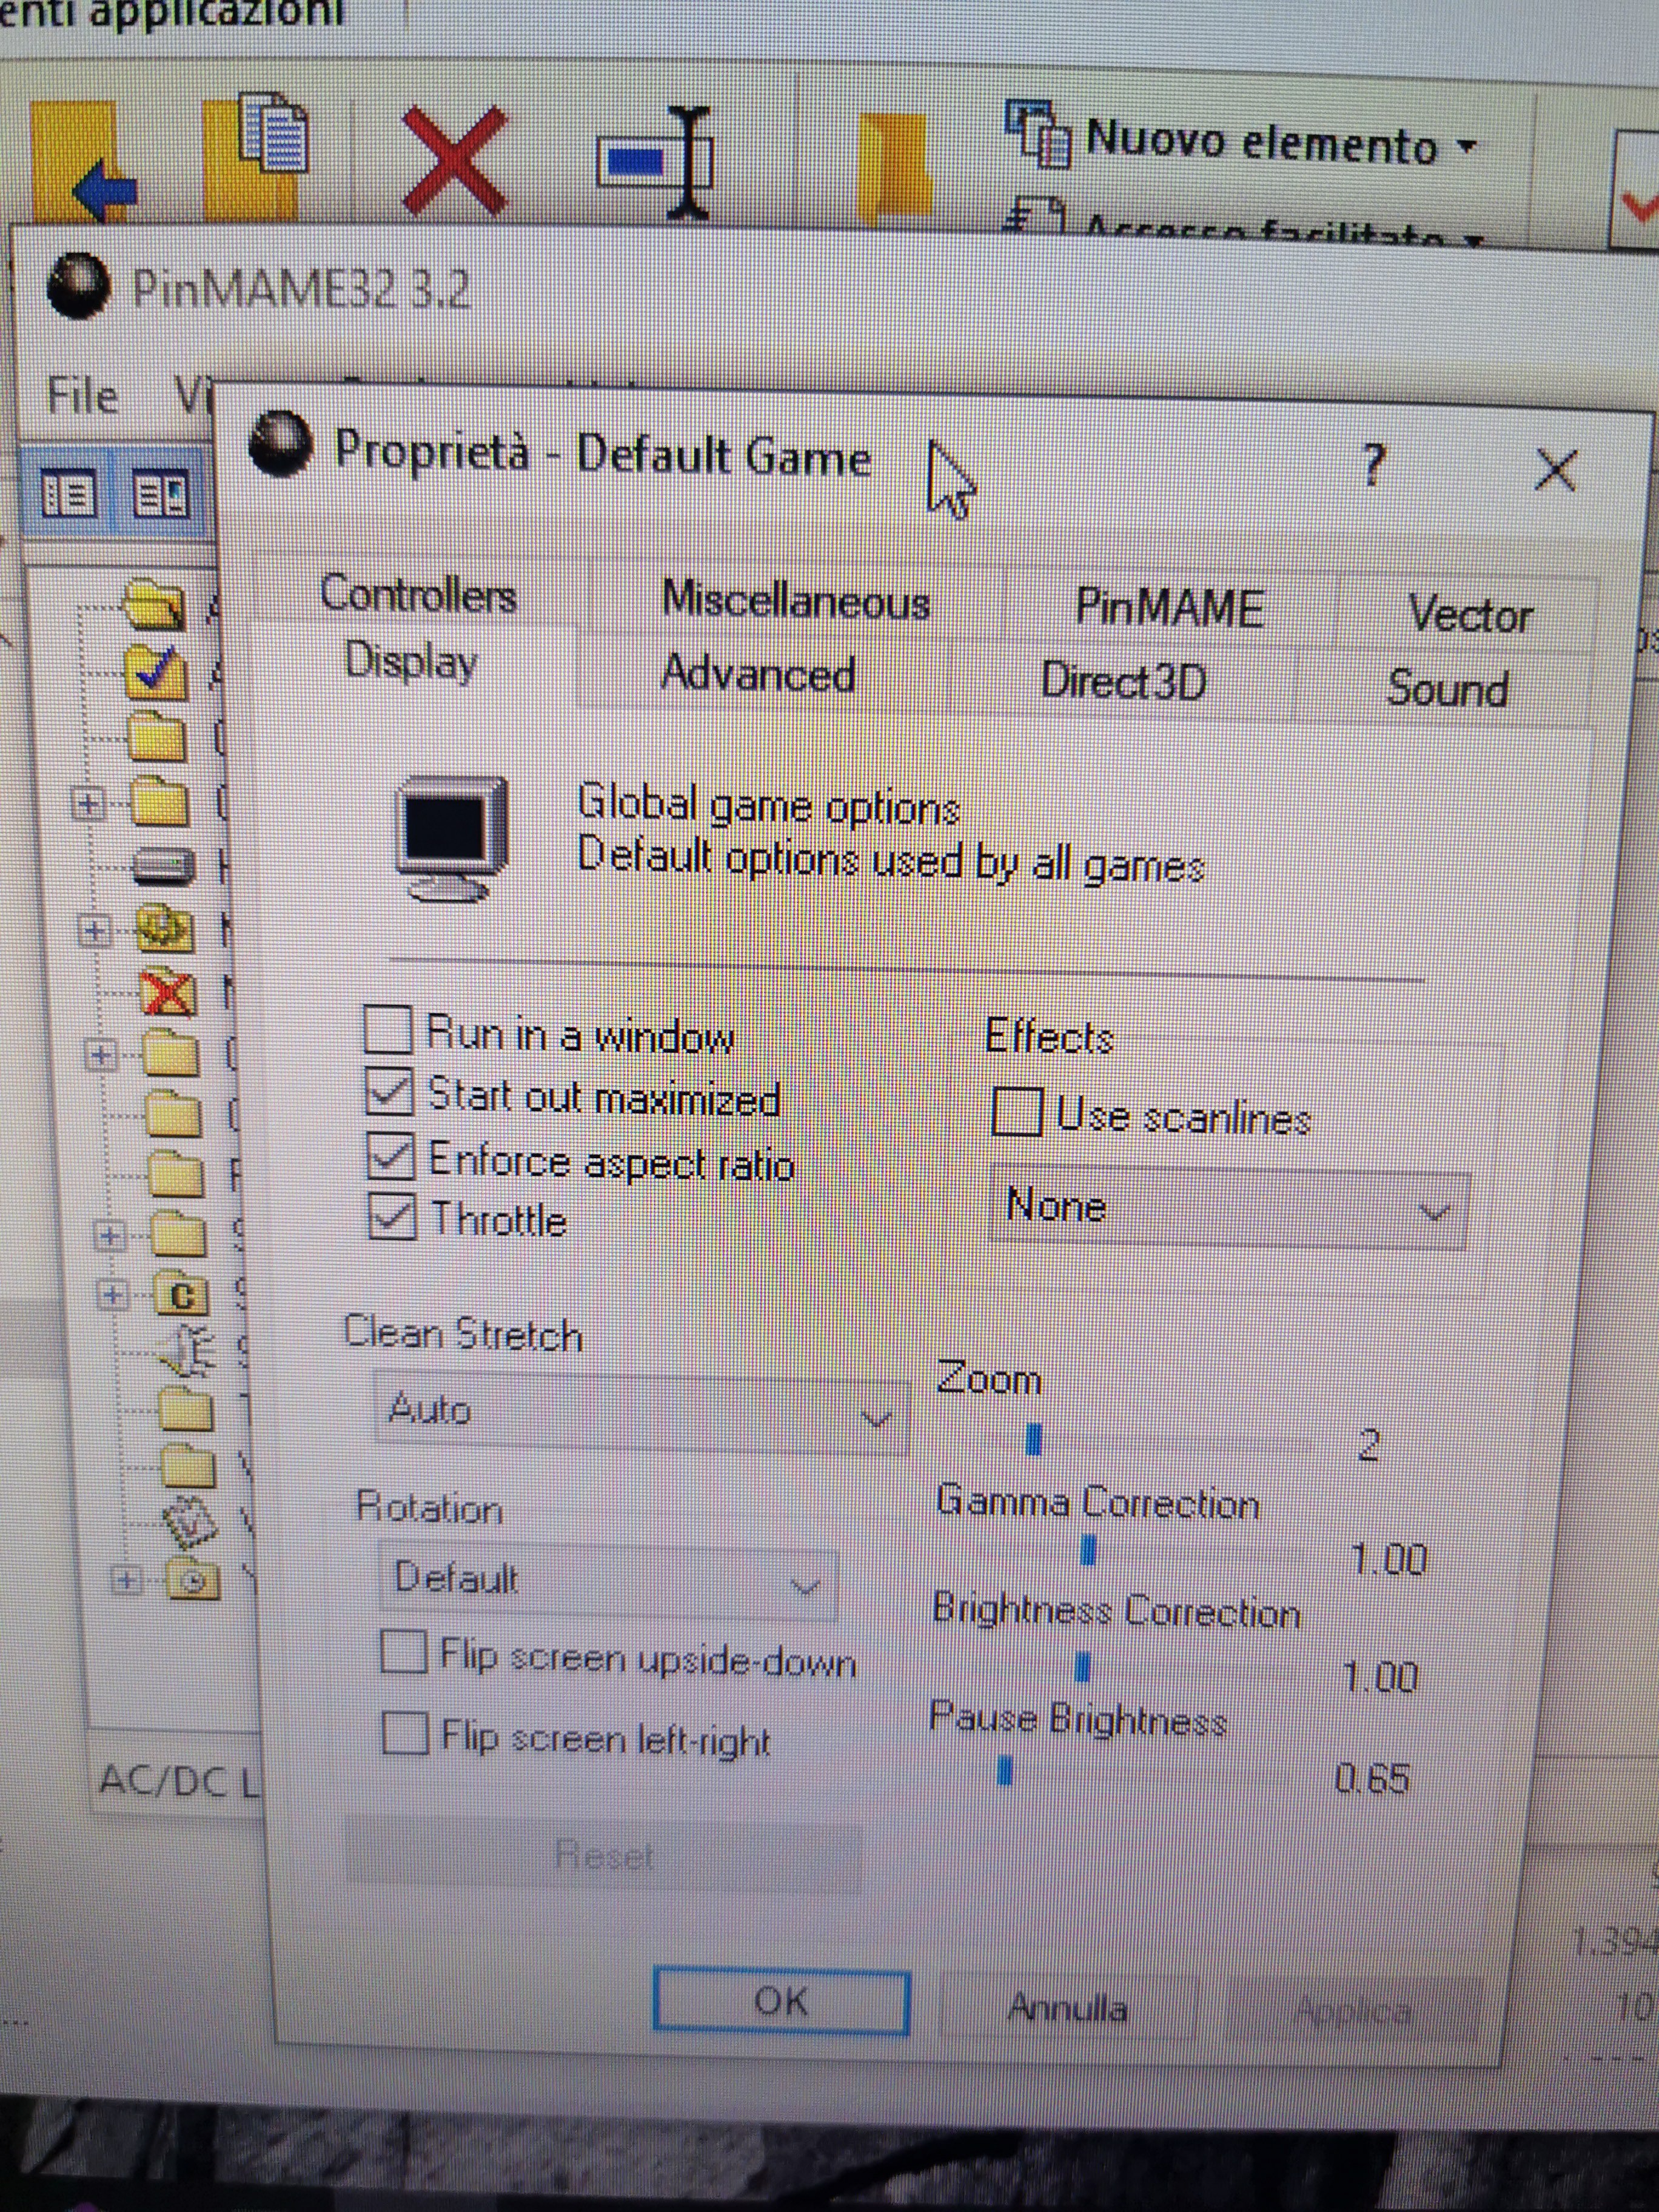
Task: Click the monitor icon beside Global game options
Action: coord(451,840)
